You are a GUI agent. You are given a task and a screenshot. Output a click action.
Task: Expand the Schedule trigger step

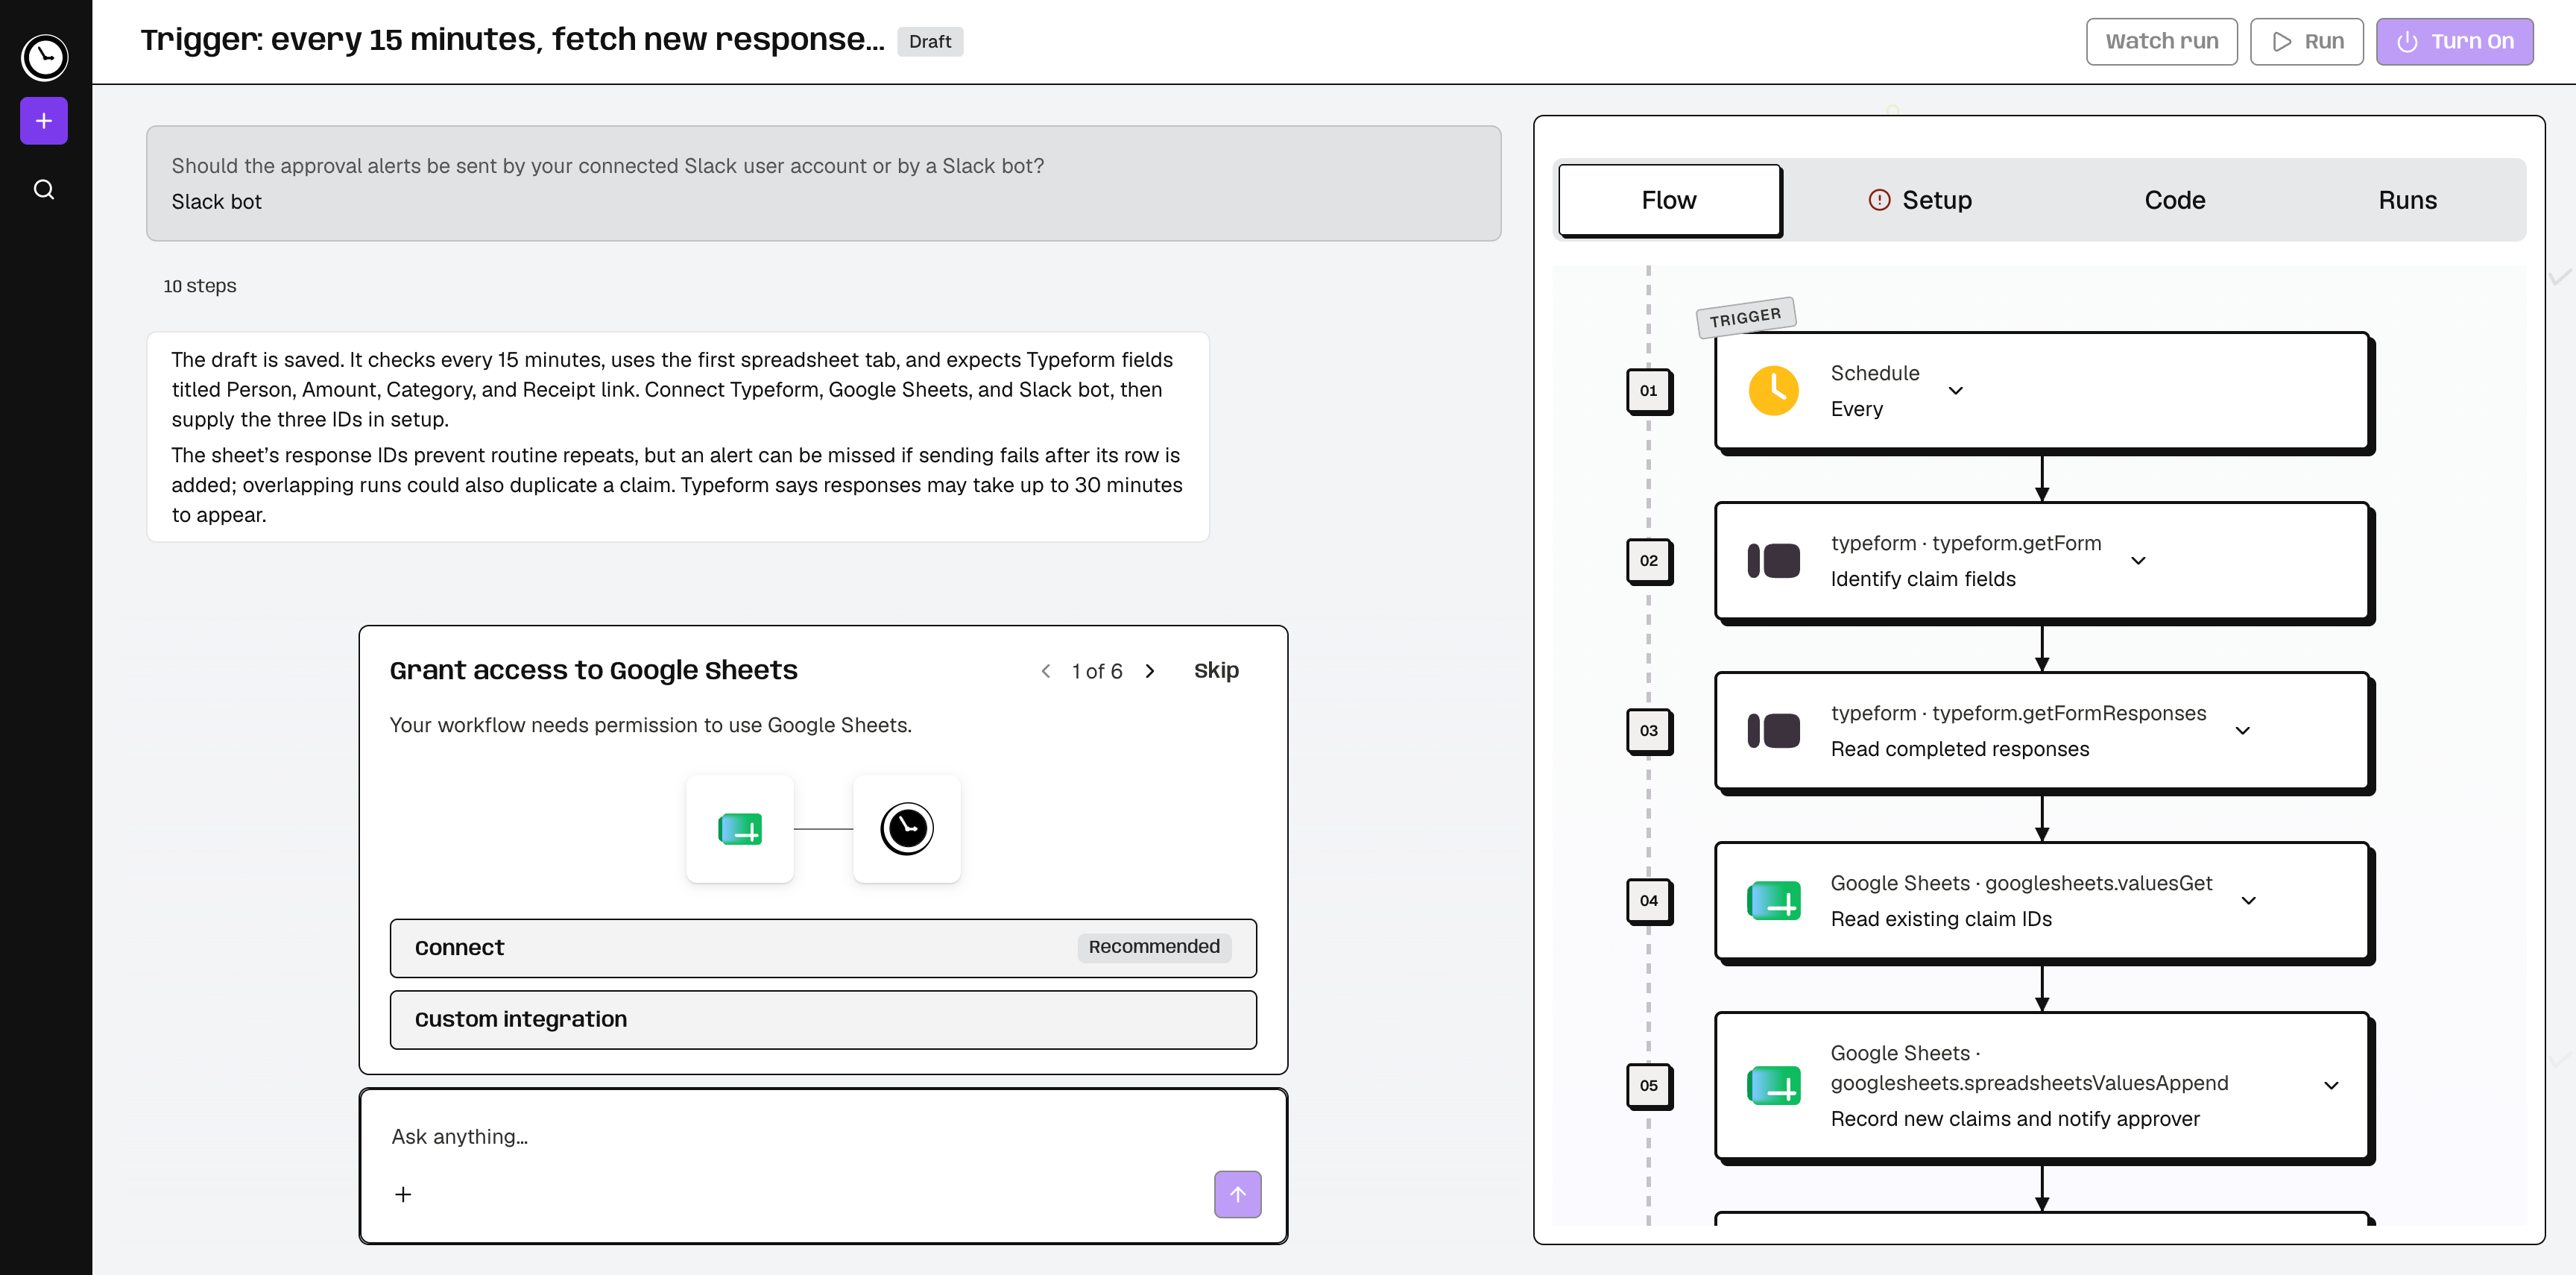pyautogui.click(x=1956, y=391)
